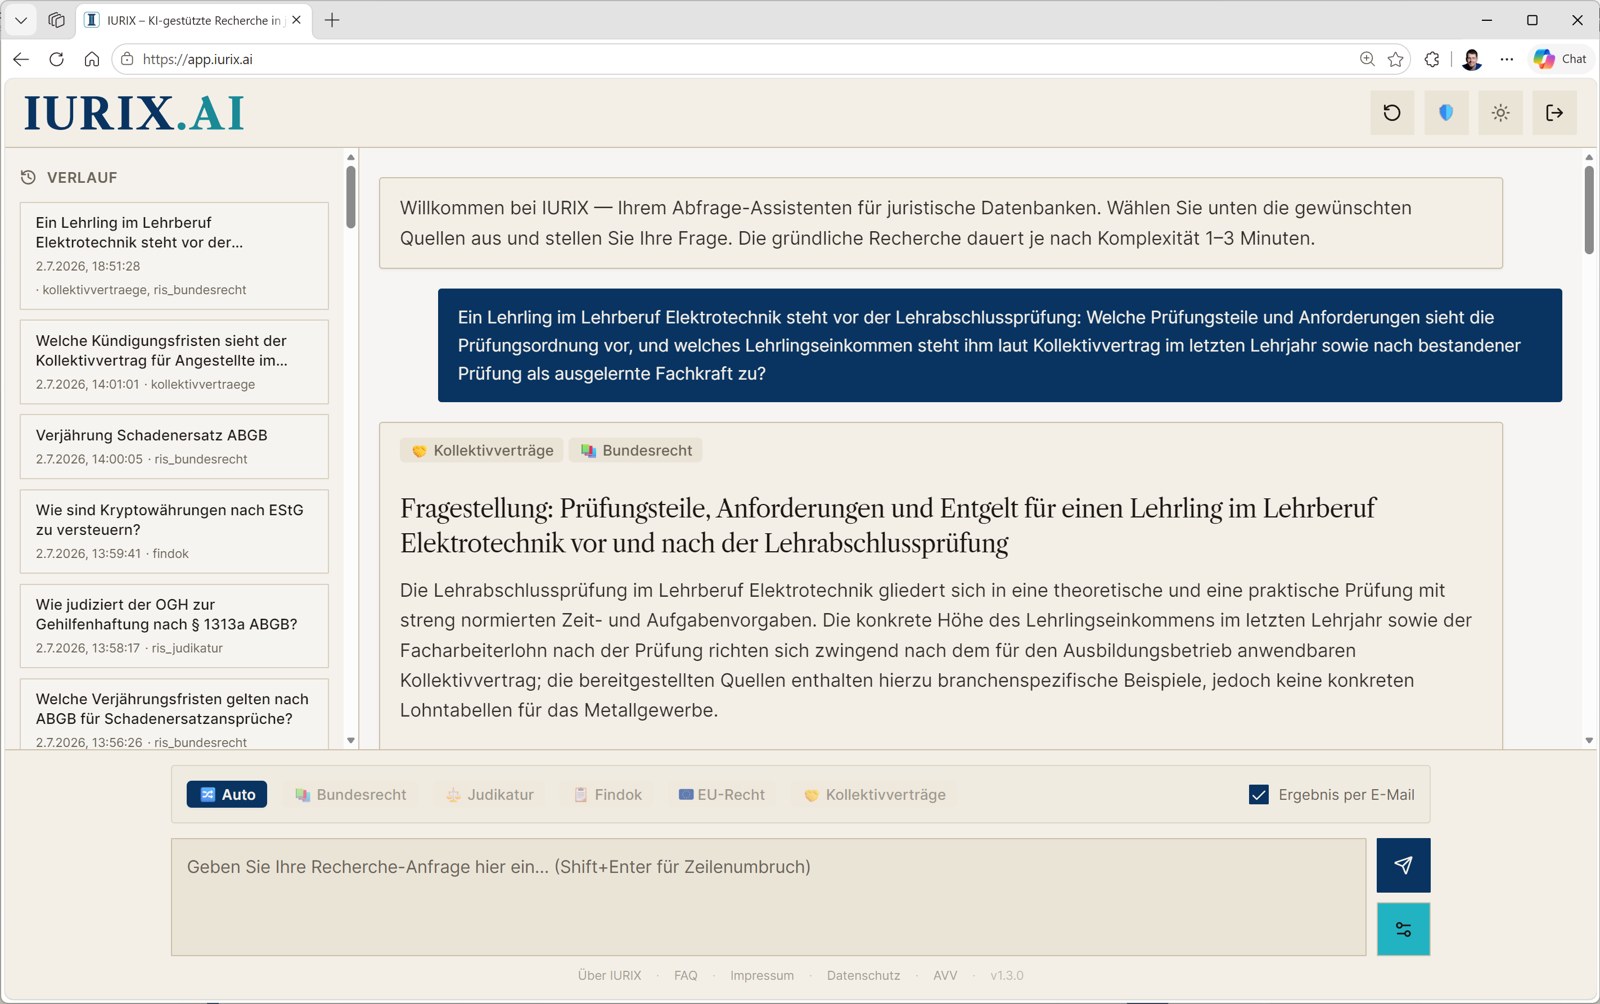1600x1004 pixels.
Task: Click the logout icon in header
Action: point(1554,113)
